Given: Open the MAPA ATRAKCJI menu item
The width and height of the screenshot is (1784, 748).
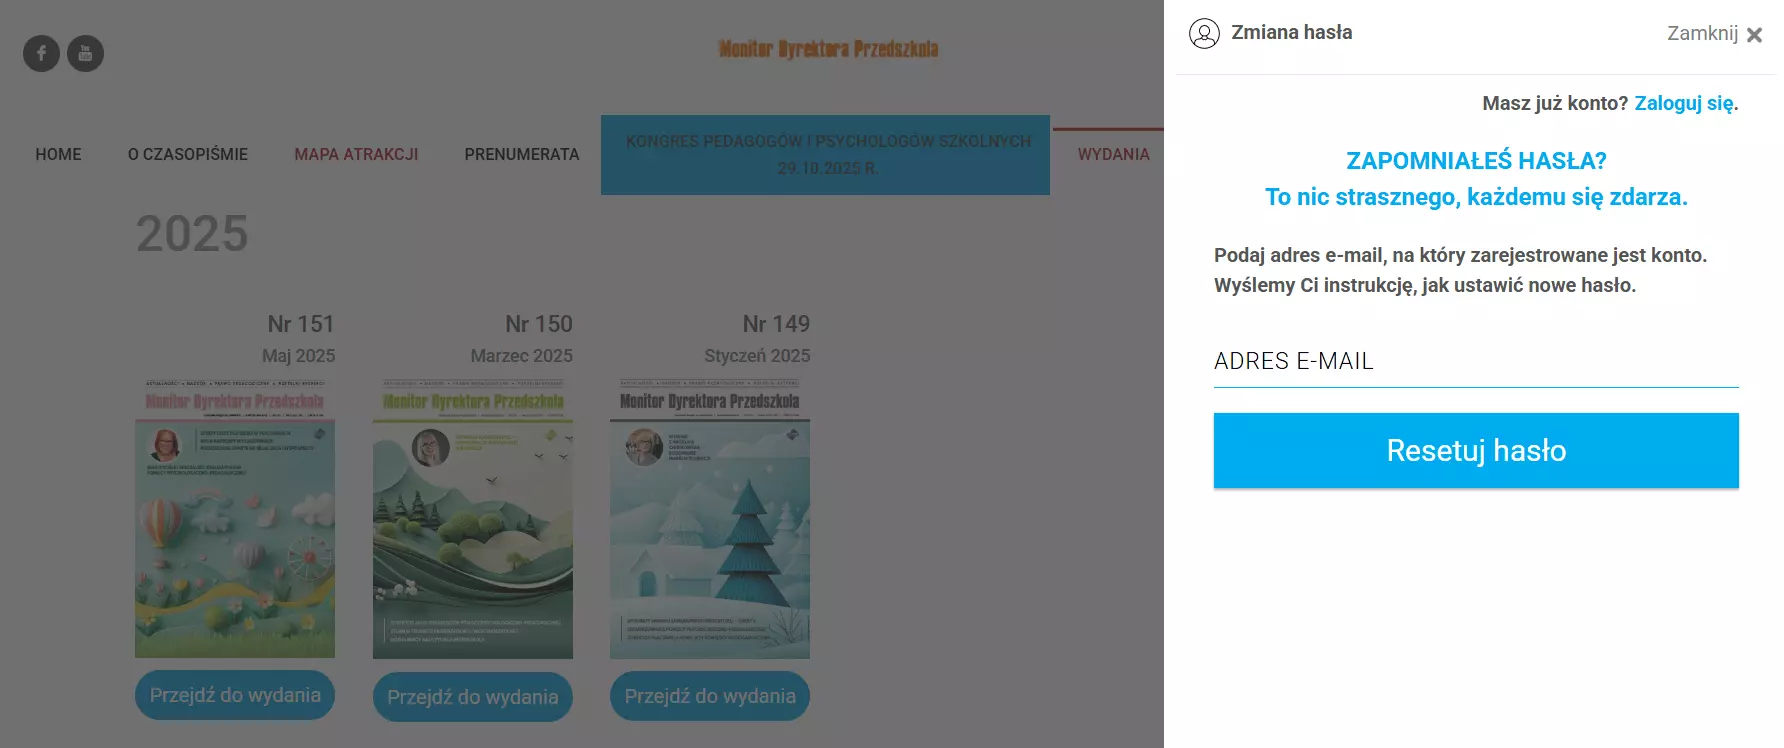Looking at the screenshot, I should (356, 154).
